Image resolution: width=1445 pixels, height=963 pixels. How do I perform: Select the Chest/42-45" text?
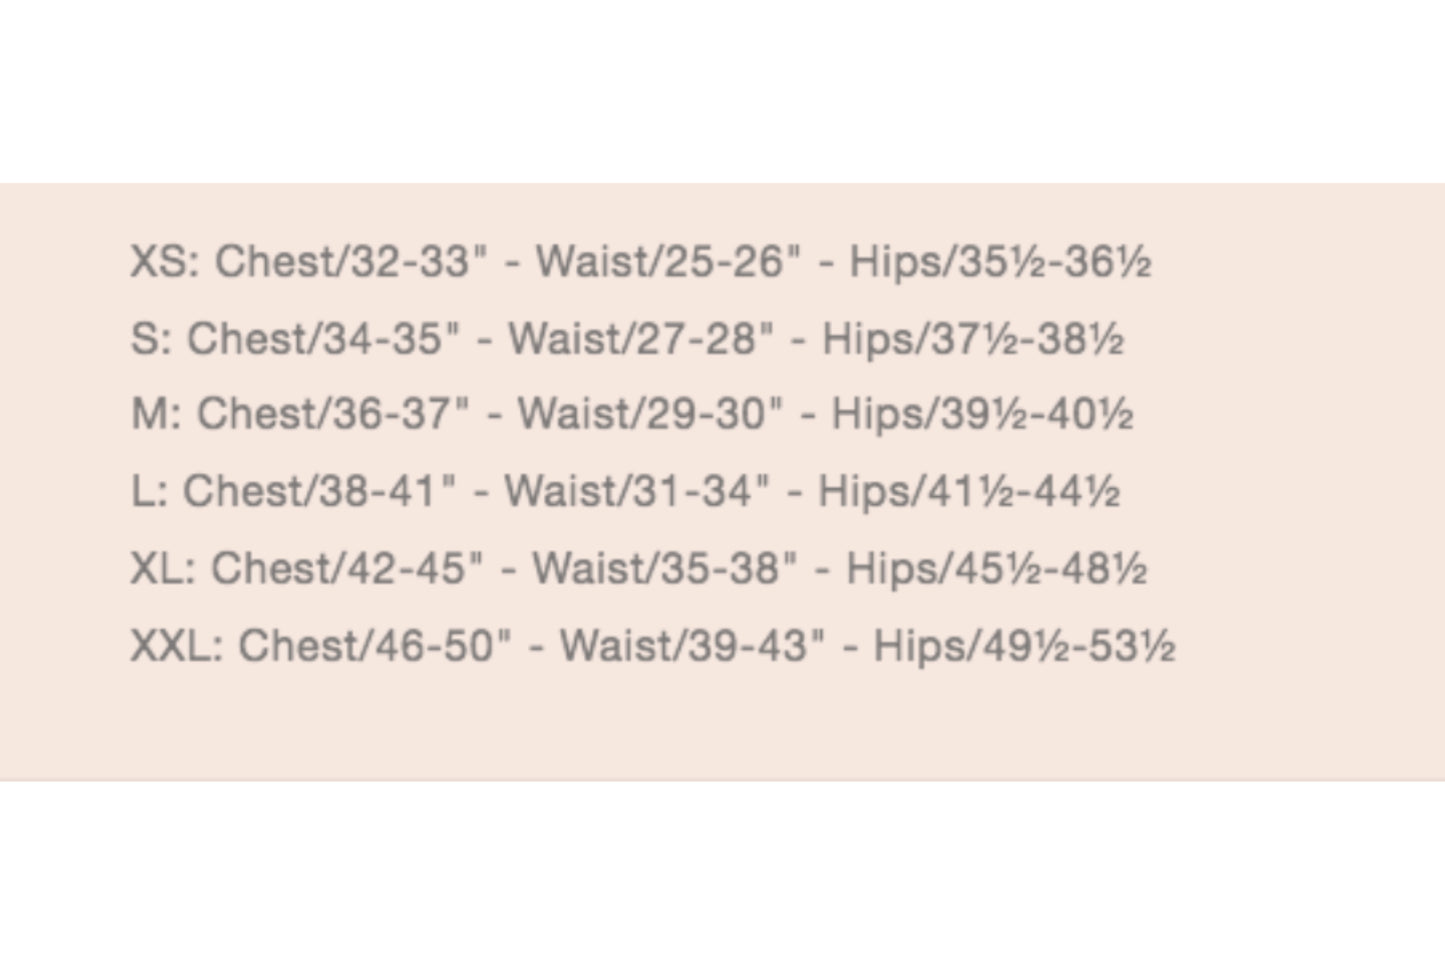347,569
